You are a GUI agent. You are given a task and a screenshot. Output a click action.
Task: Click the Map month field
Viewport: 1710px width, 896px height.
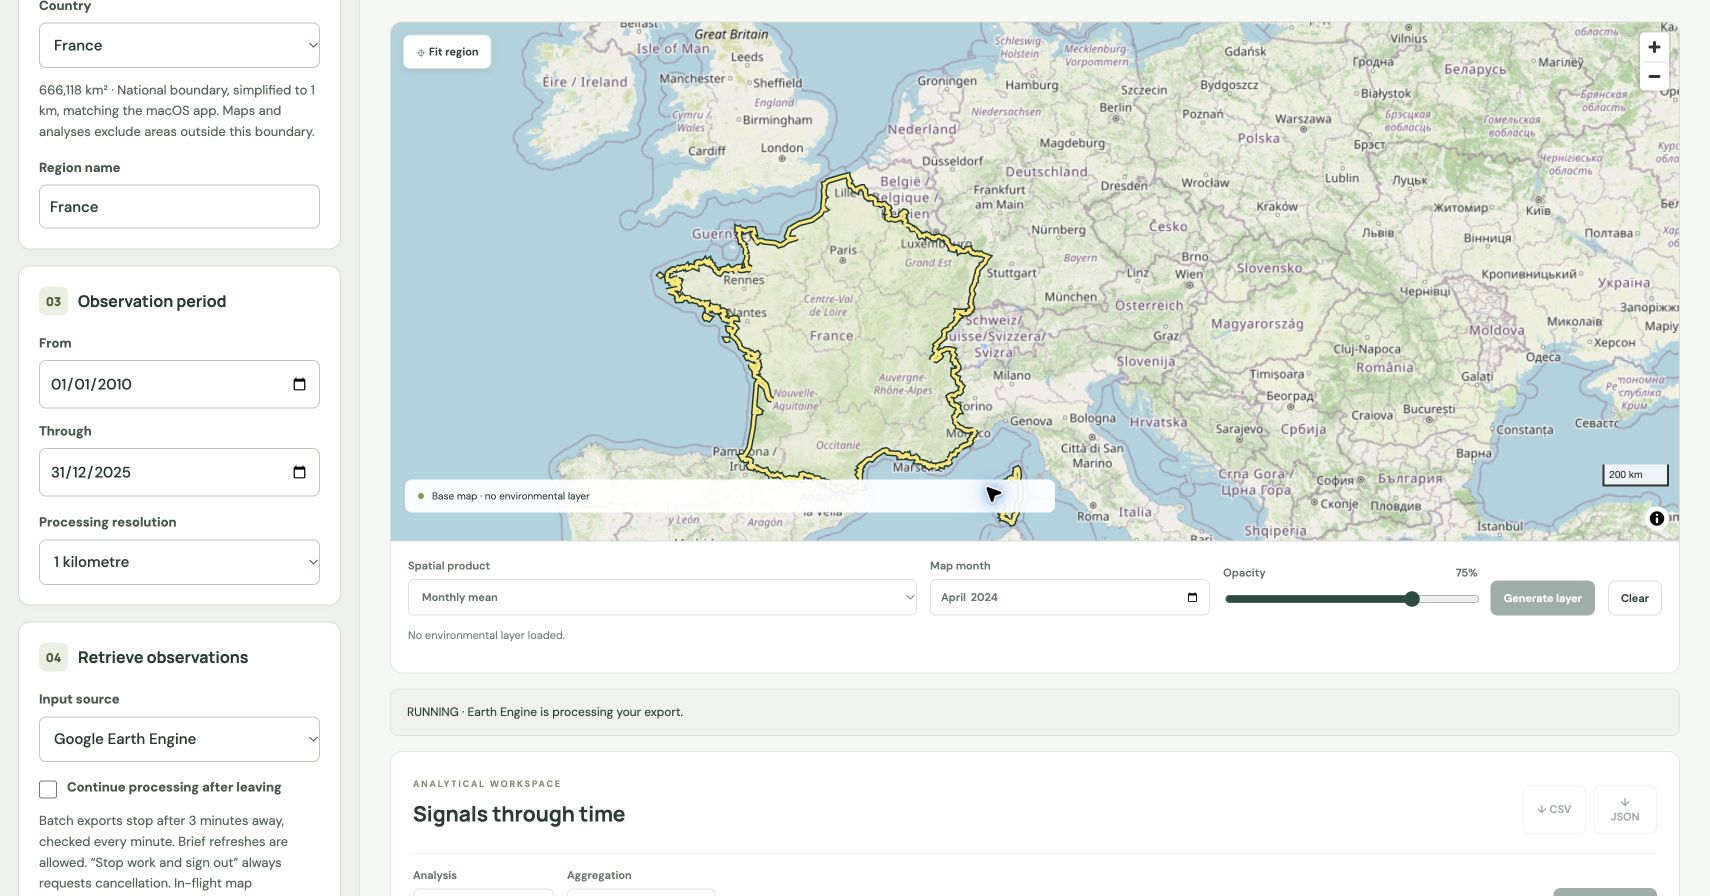pos(1069,597)
